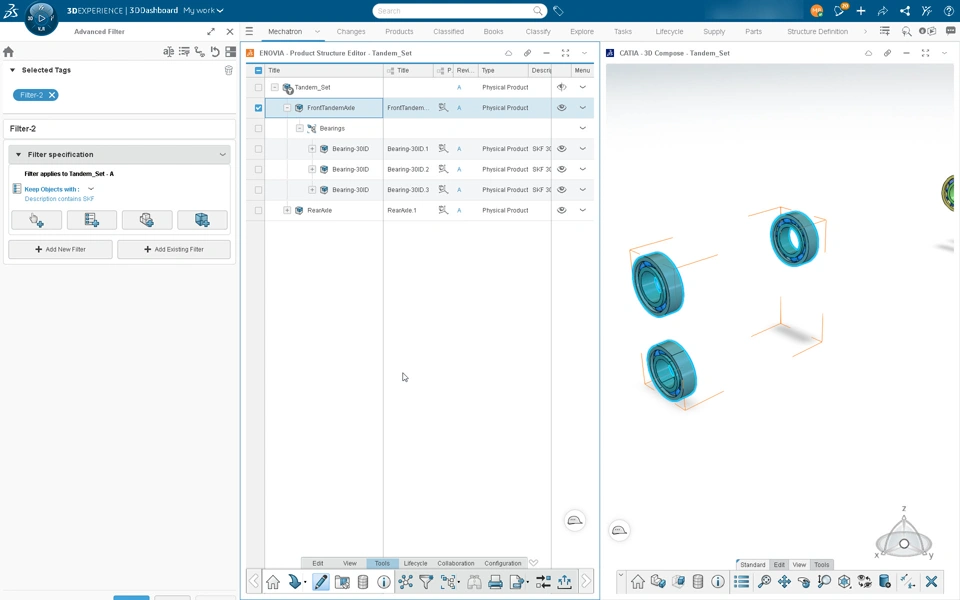Click the relations network icon in ENOVIA toolbar
Image resolution: width=960 pixels, height=600 pixels.
coord(405,582)
